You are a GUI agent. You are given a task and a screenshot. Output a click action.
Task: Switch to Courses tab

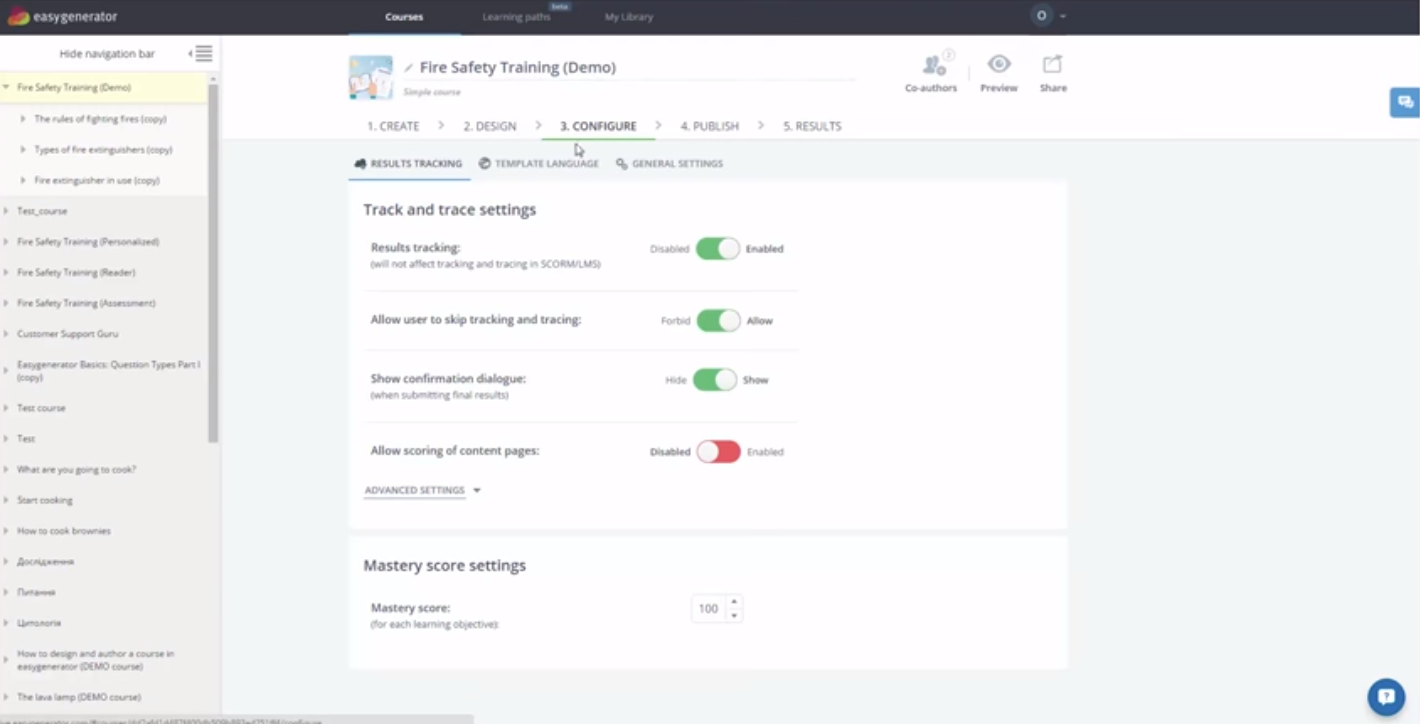click(x=404, y=17)
